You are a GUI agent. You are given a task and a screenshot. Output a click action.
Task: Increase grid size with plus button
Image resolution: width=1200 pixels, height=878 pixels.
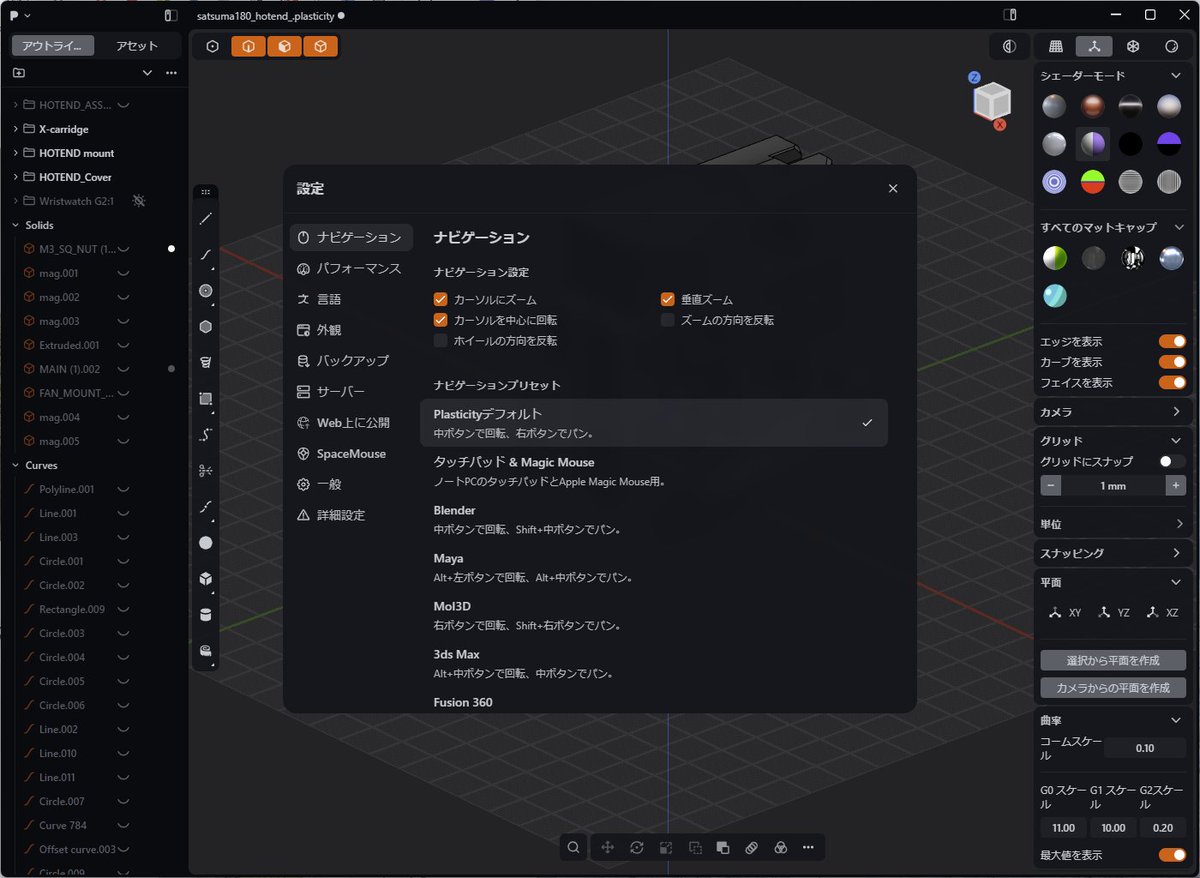coord(1175,485)
